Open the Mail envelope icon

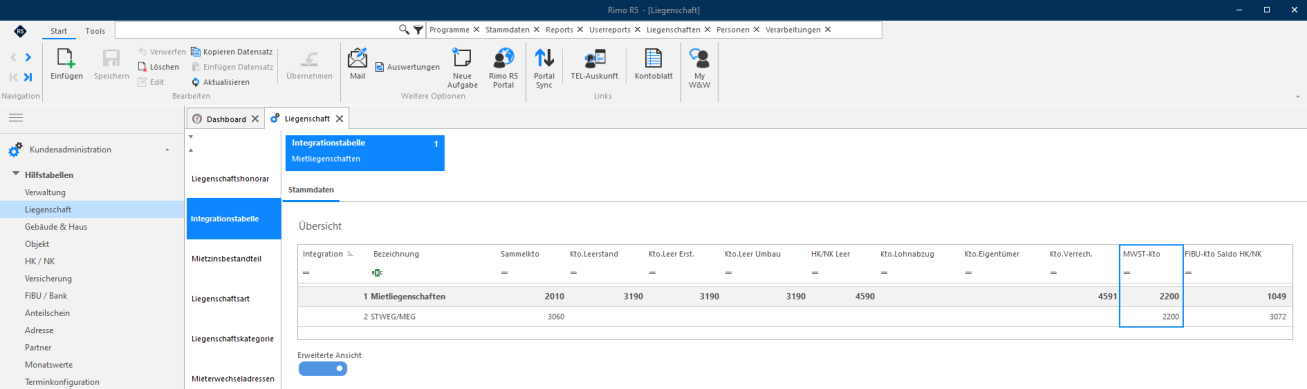point(357,57)
